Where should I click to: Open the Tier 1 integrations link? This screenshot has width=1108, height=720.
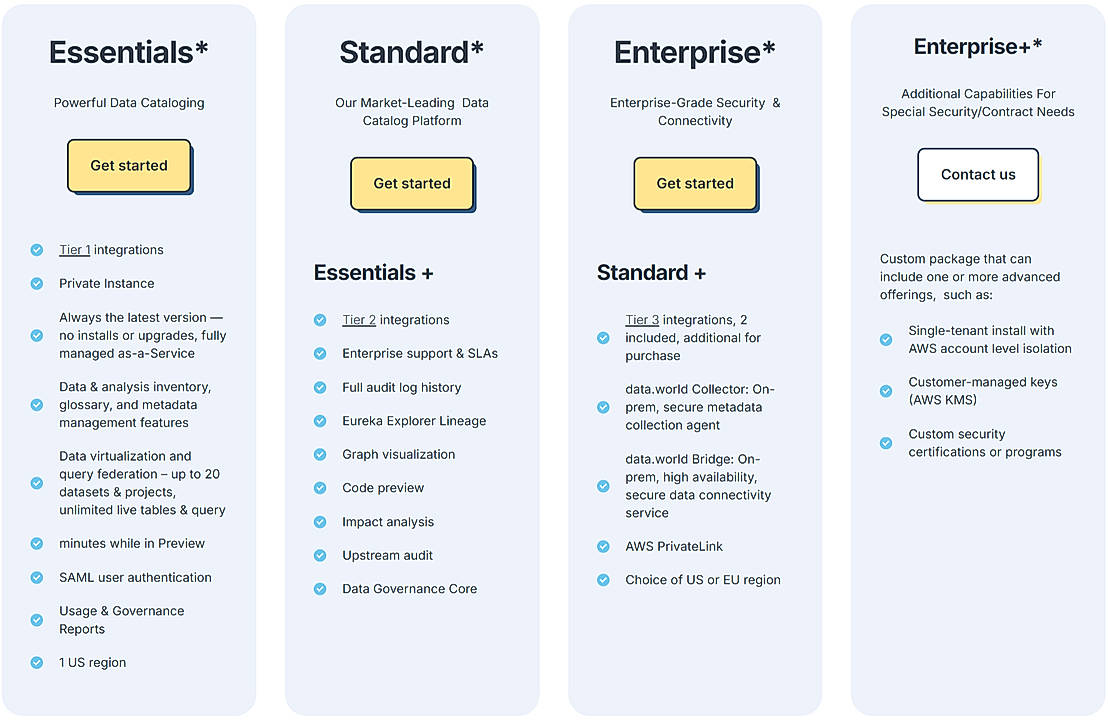coord(75,250)
